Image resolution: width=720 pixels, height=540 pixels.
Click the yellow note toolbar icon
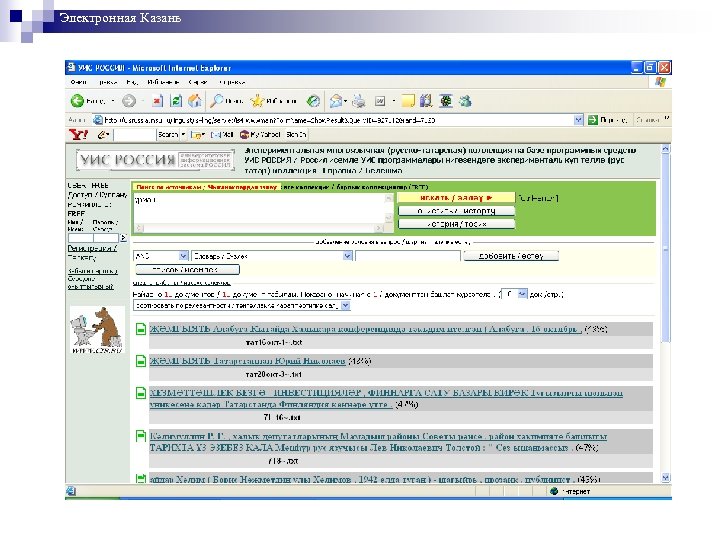coord(408,101)
